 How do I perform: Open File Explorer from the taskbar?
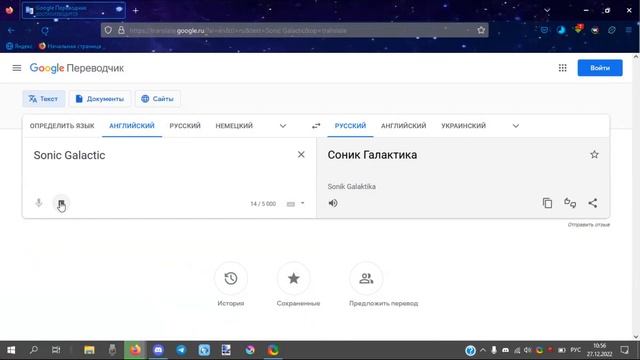pos(89,350)
